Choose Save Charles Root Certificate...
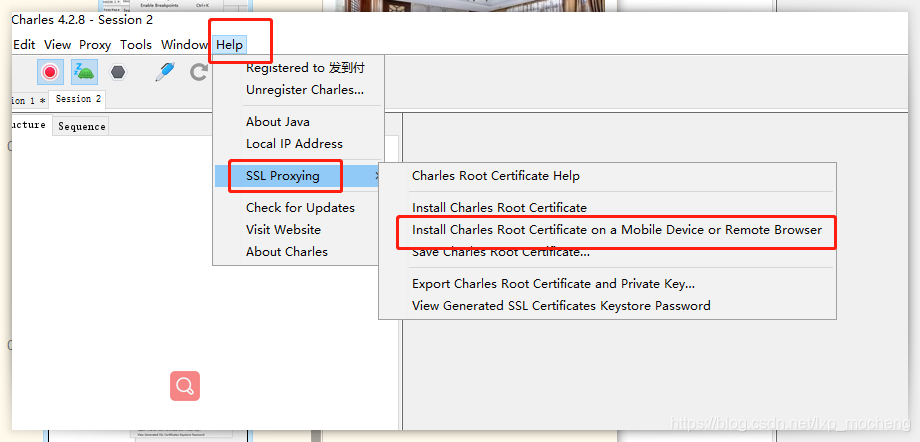 (x=607, y=252)
